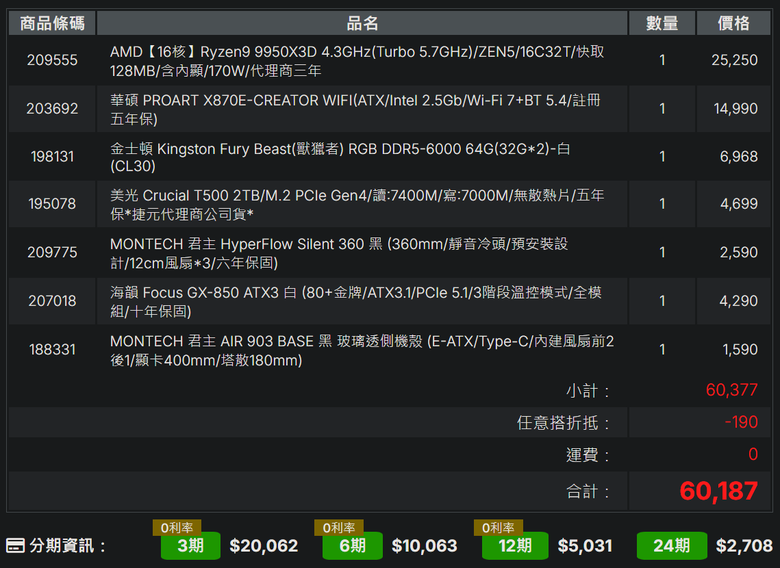The height and width of the screenshot is (568, 780).
Task: Click the 0利率 badge above 12期
Action: coord(498,528)
